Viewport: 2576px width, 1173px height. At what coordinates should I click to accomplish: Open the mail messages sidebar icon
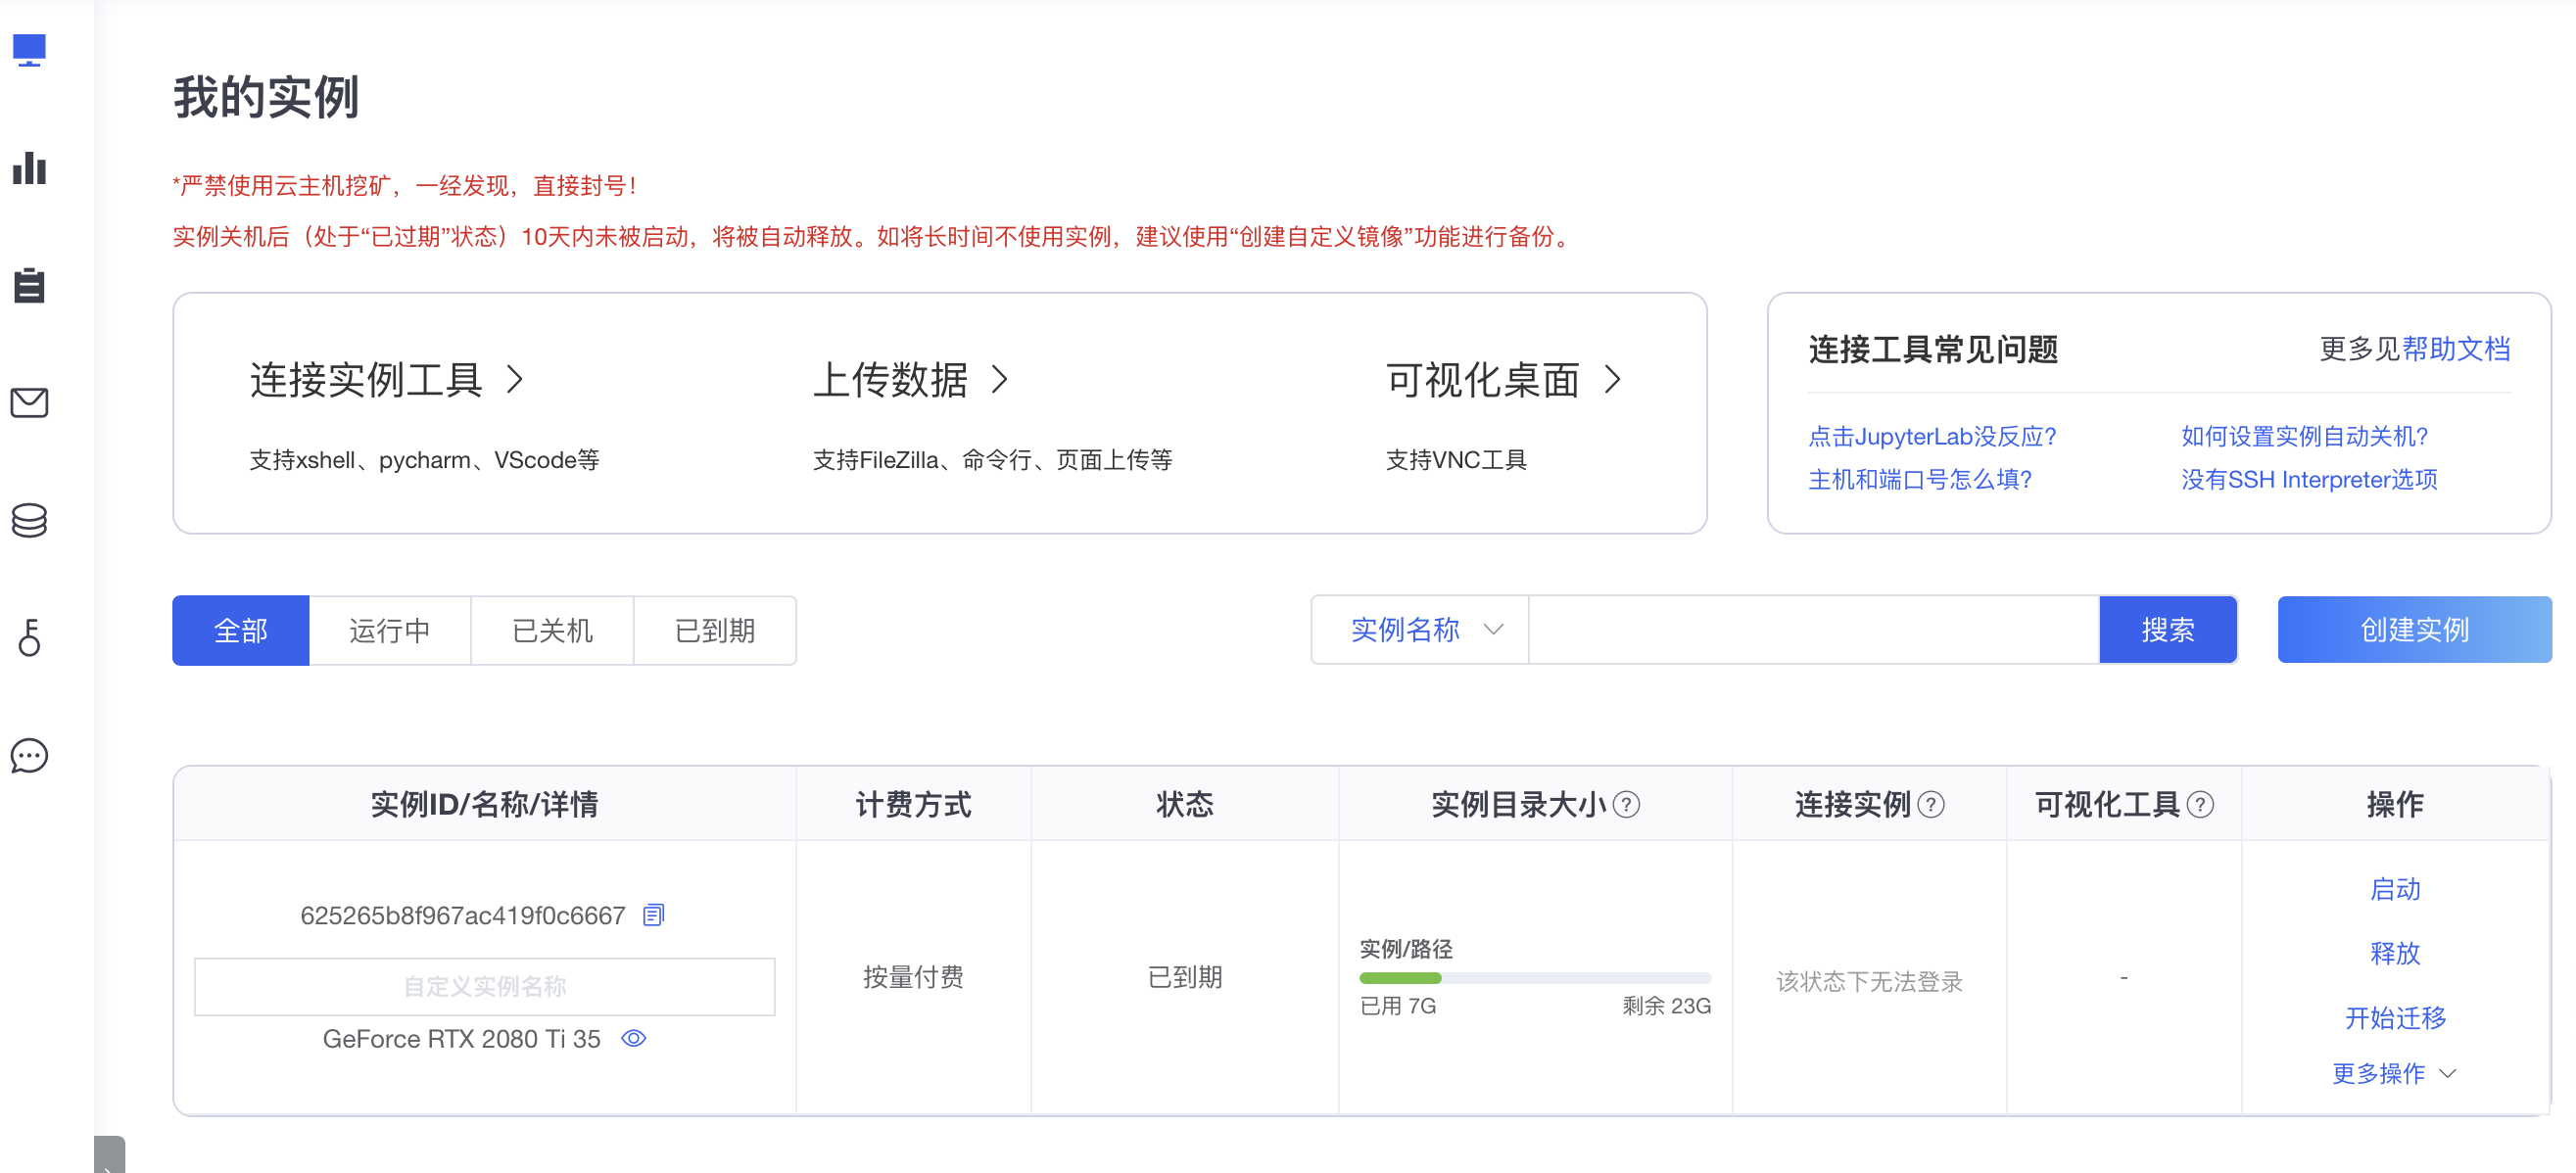(x=29, y=403)
